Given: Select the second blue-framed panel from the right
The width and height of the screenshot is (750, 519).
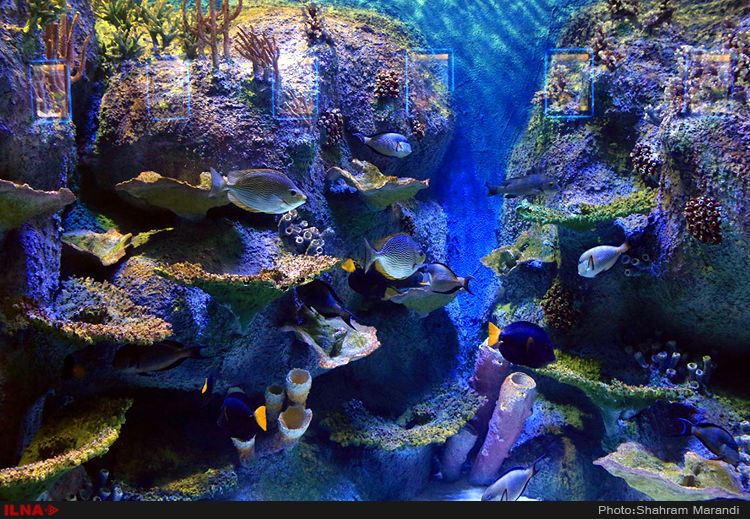Looking at the screenshot, I should (x=569, y=82).
